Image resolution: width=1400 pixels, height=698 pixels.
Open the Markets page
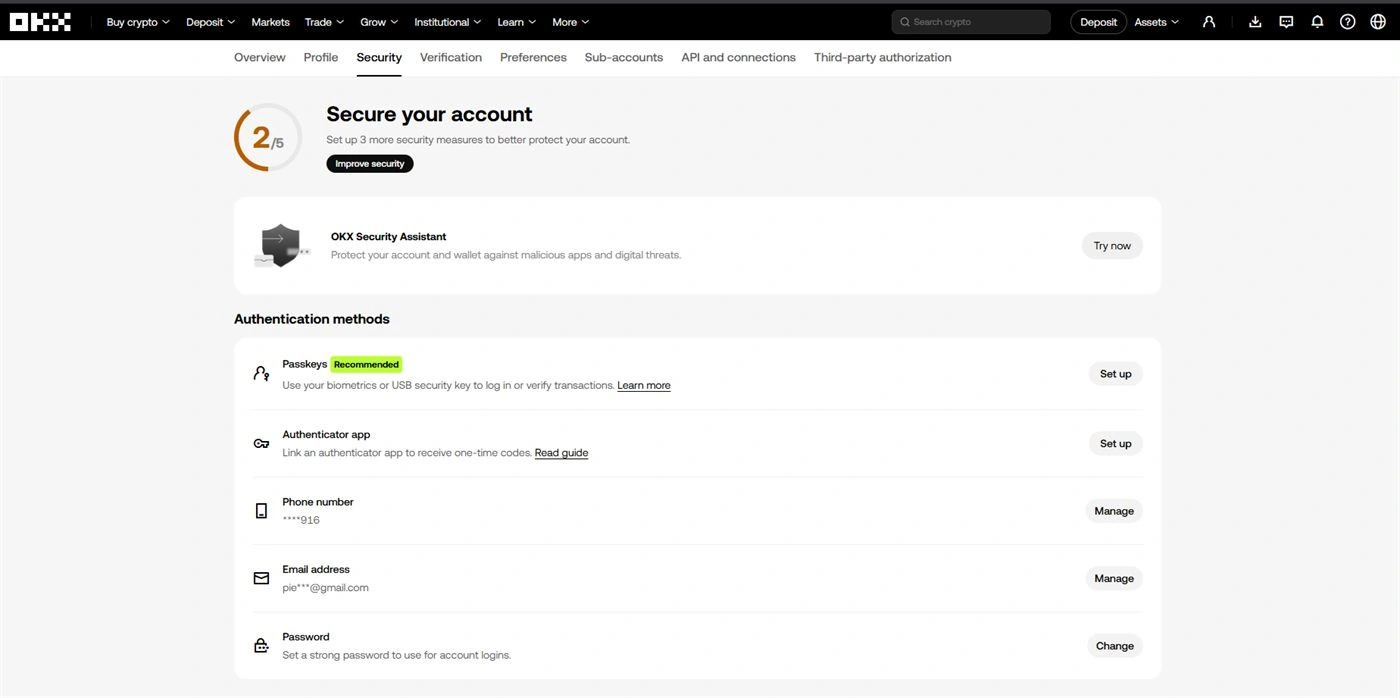(270, 22)
